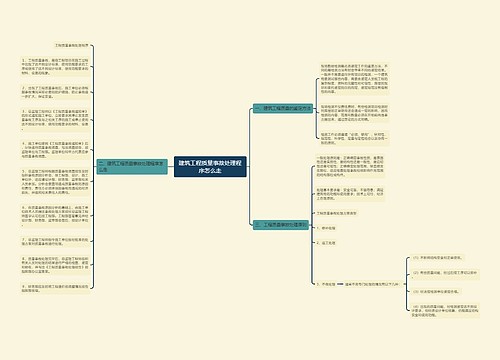Select the teal node 二、建筑工程质量事故处理程序怎么走
Viewport: 500px width, 360px height.
click(132, 167)
